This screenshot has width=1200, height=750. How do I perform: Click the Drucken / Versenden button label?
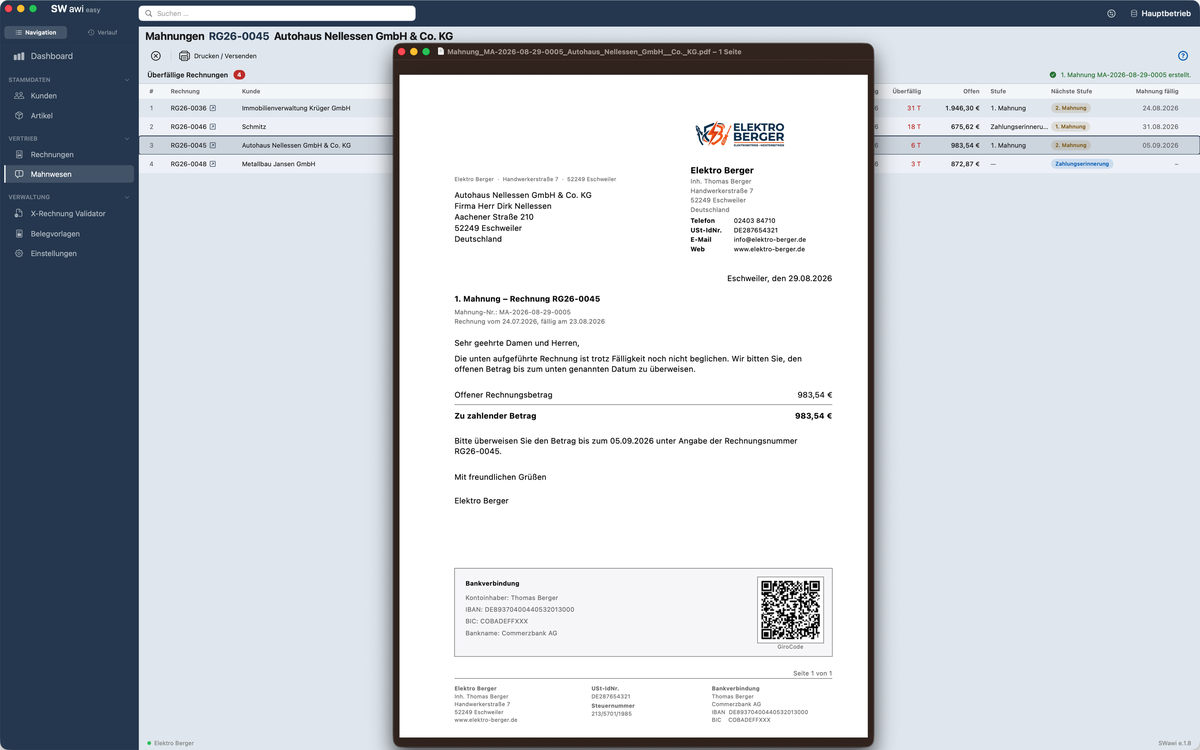click(224, 56)
